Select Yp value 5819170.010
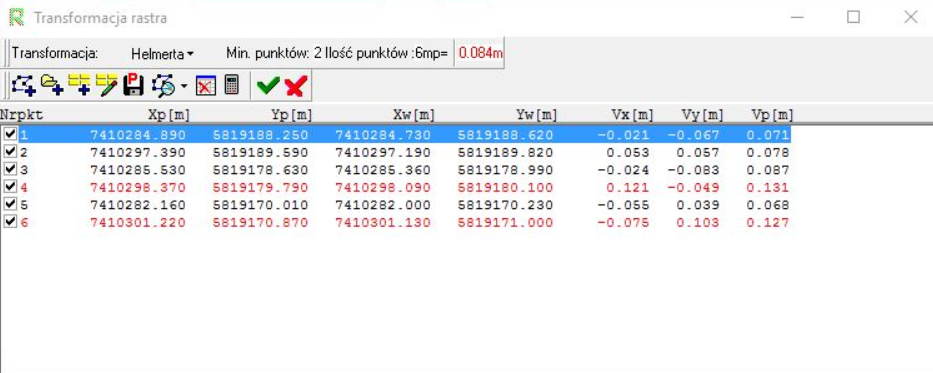The width and height of the screenshot is (933, 373). 261,205
